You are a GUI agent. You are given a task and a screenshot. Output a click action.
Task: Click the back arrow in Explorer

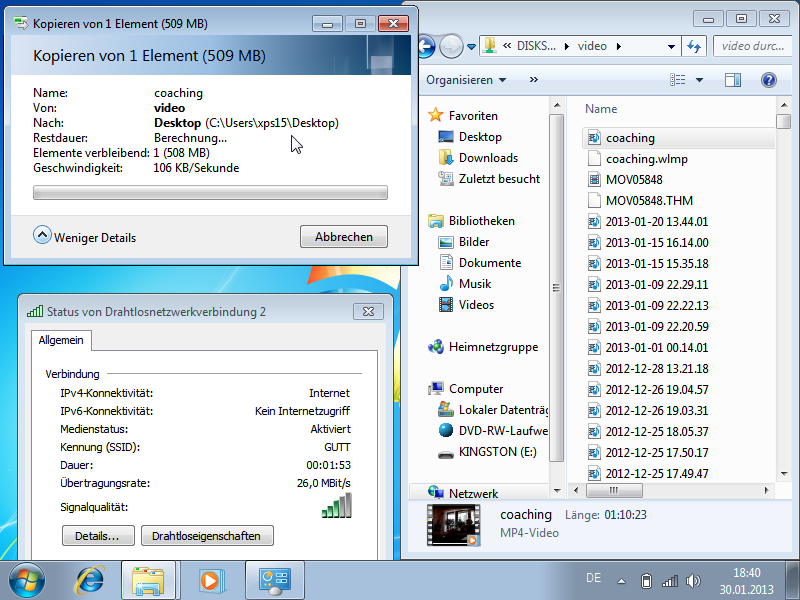click(423, 46)
